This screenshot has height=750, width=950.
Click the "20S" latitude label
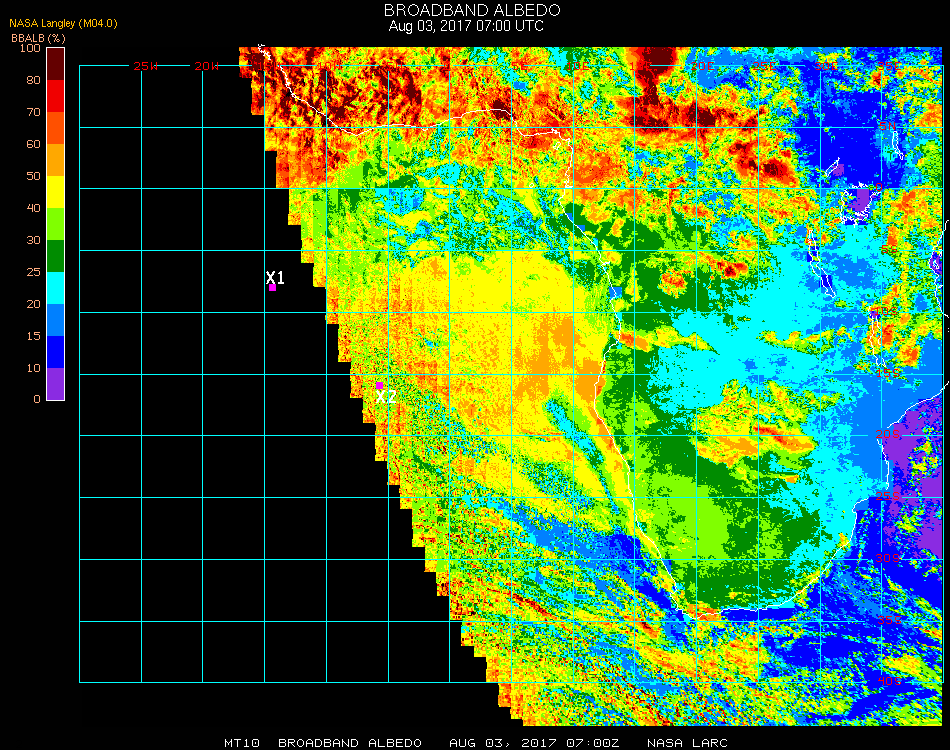[x=888, y=435]
